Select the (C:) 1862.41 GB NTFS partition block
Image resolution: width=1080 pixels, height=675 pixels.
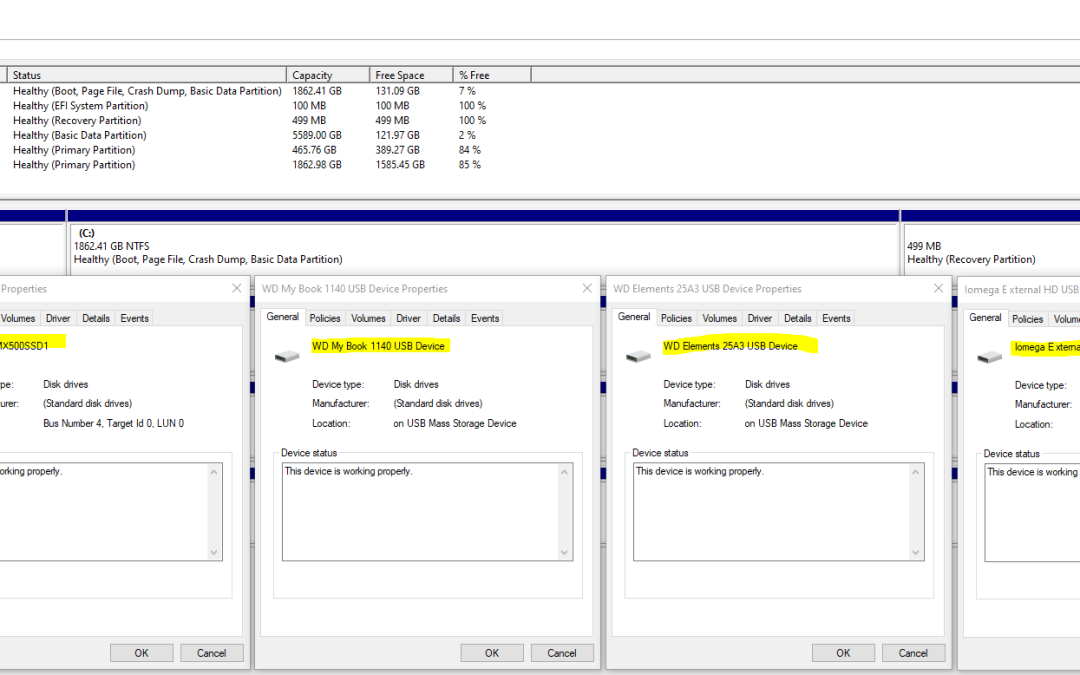(484, 248)
